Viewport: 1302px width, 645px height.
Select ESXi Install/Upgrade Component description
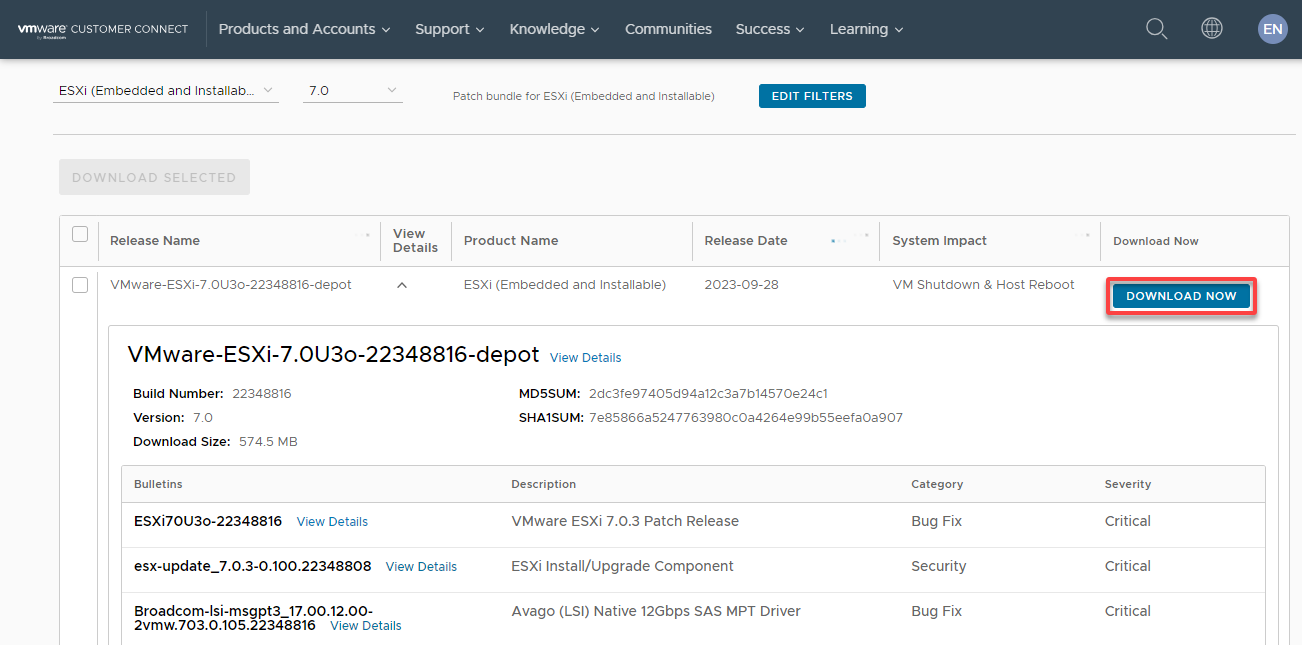(622, 566)
